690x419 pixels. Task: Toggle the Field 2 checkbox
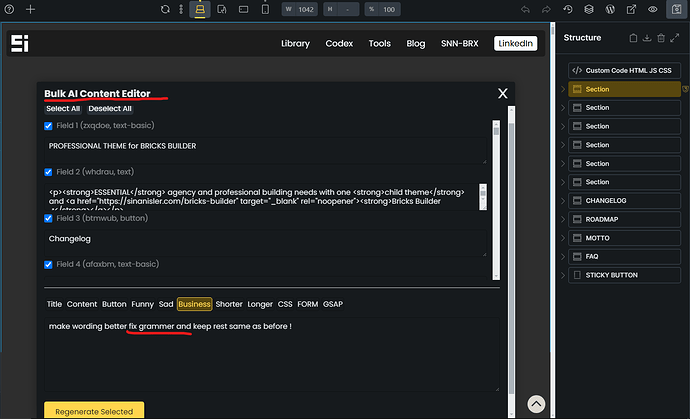[x=48, y=172]
